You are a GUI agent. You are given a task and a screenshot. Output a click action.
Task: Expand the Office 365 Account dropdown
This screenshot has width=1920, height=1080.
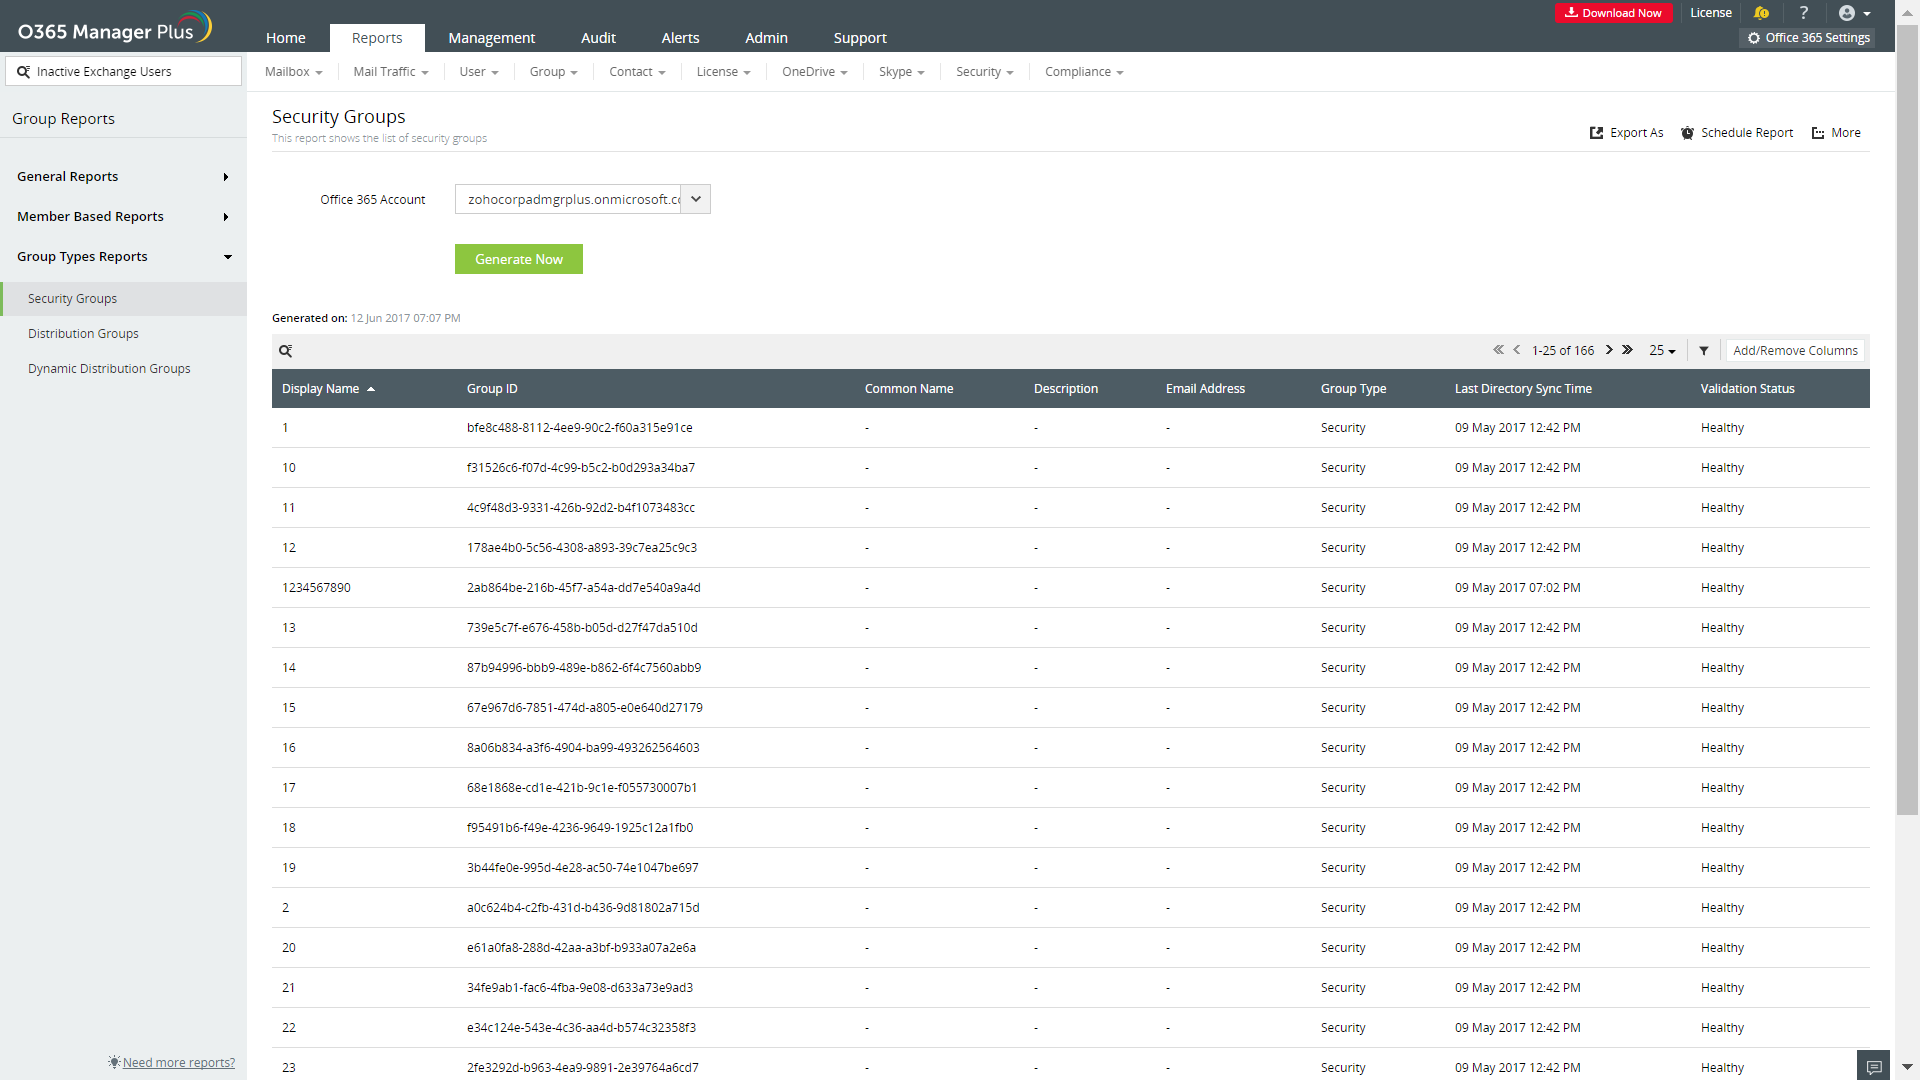coord(696,199)
